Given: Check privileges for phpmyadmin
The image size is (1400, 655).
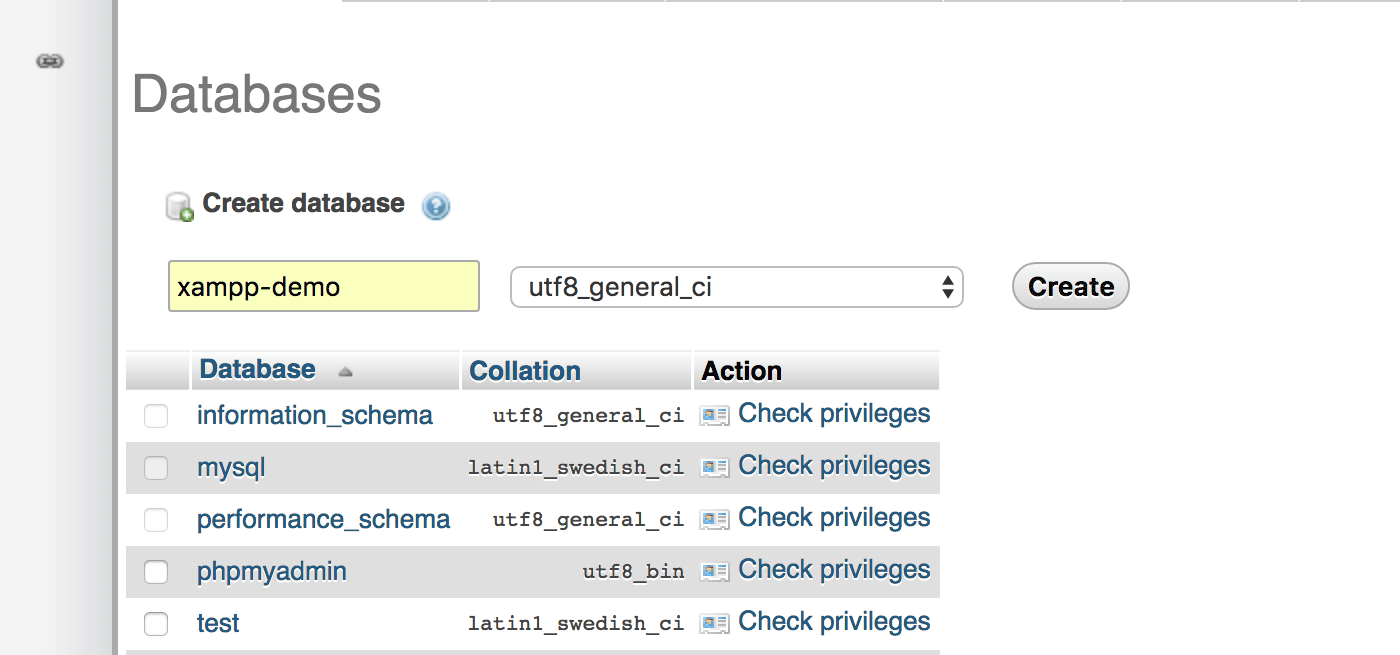Looking at the screenshot, I should (834, 569).
